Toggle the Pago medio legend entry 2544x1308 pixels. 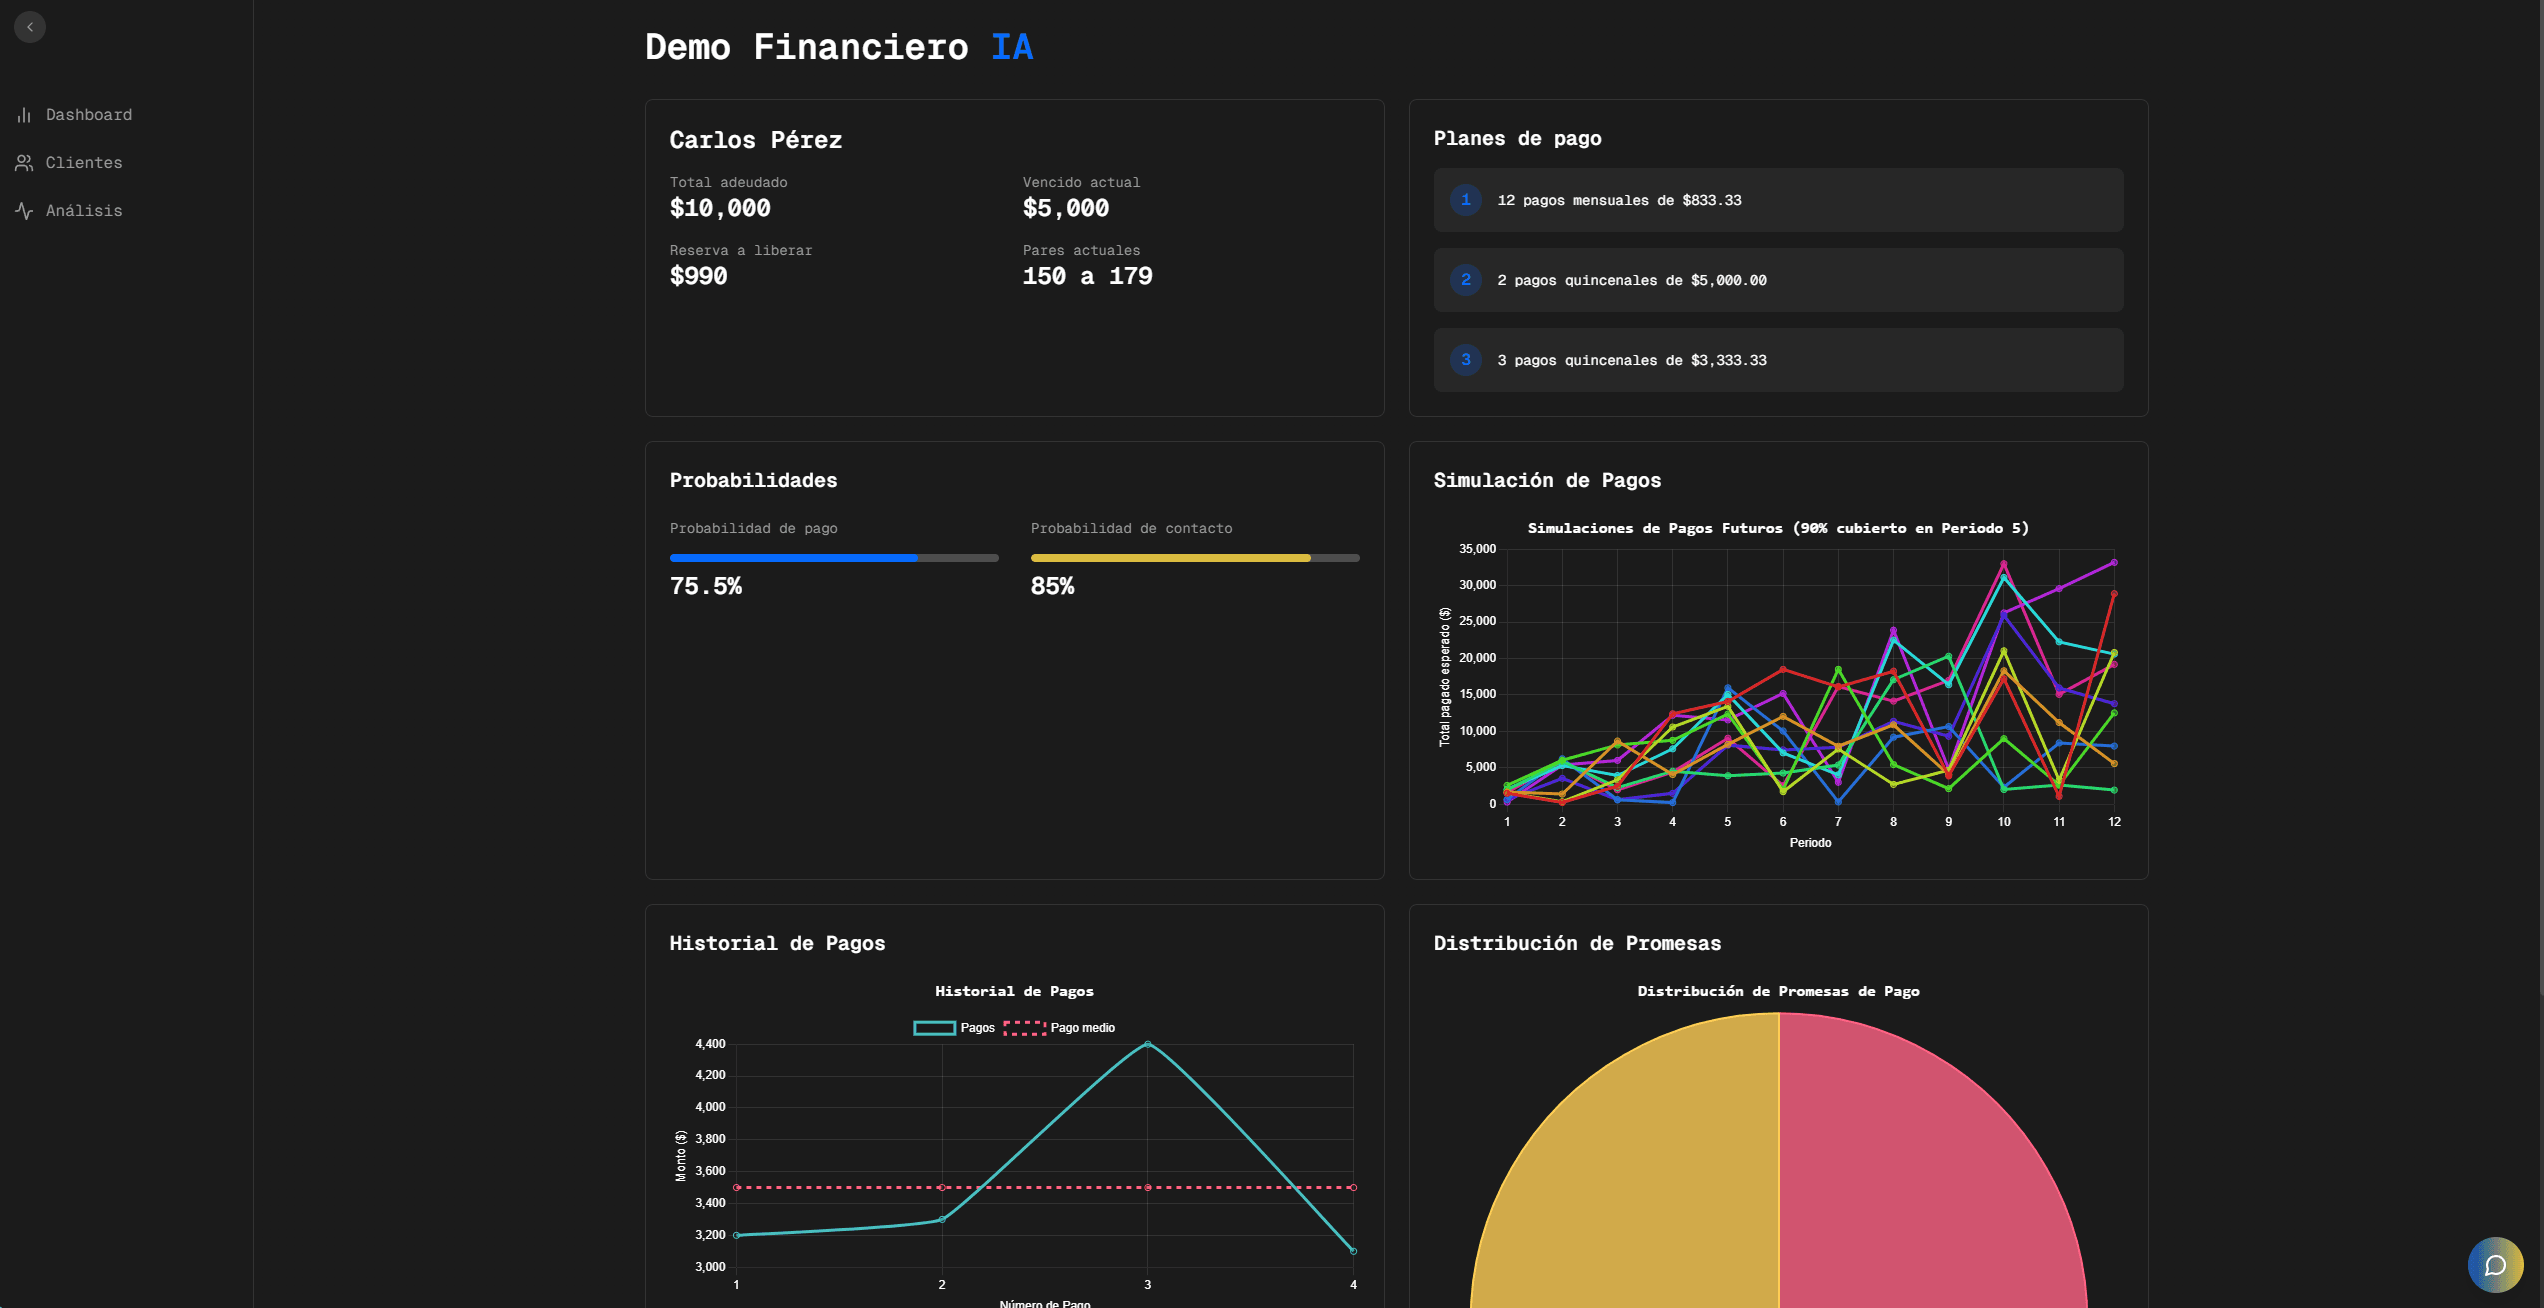[x=1059, y=1028]
